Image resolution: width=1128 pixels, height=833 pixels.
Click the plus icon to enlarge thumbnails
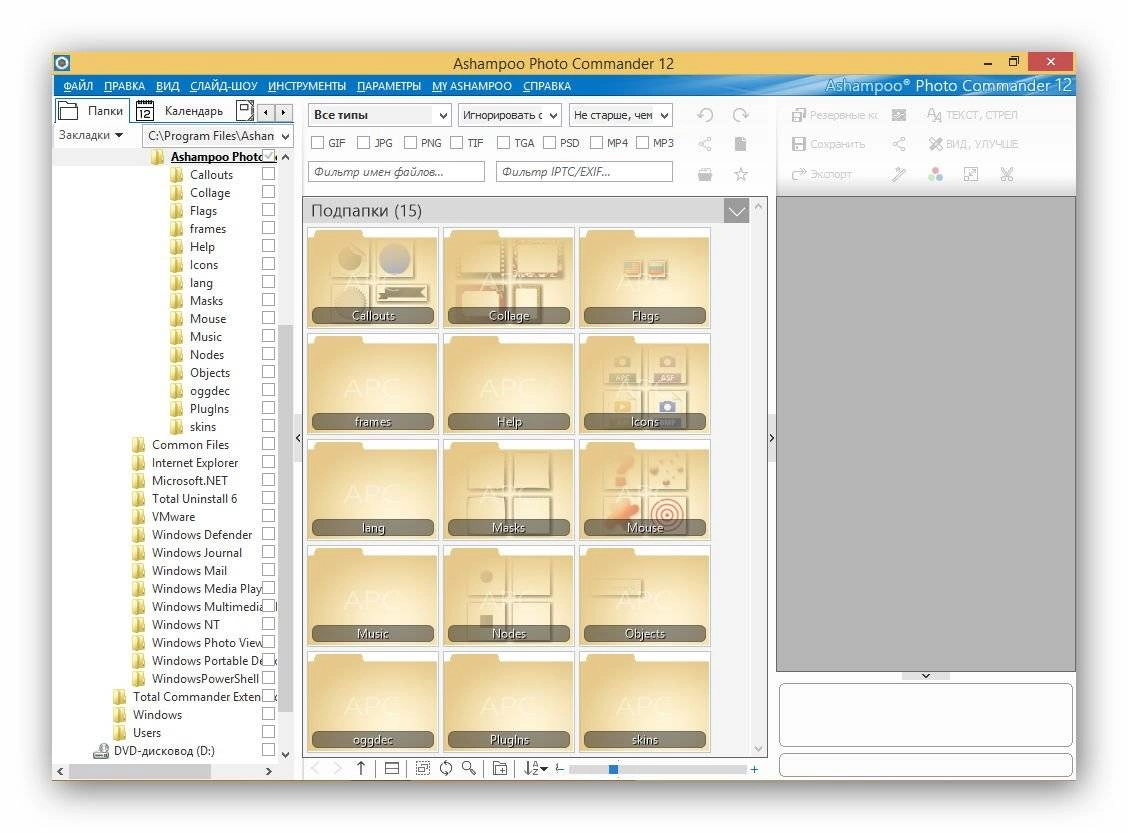755,769
